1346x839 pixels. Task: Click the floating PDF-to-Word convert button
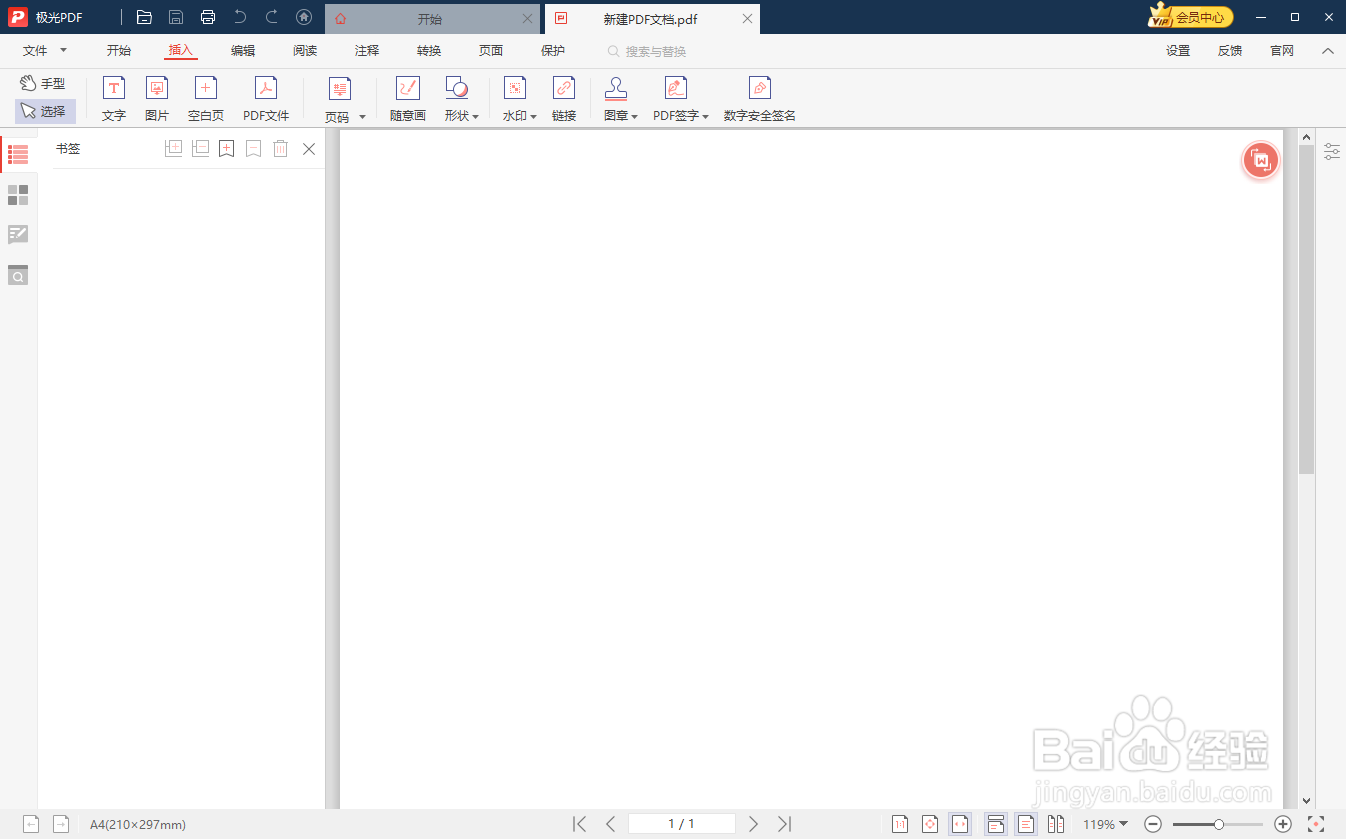[x=1261, y=160]
